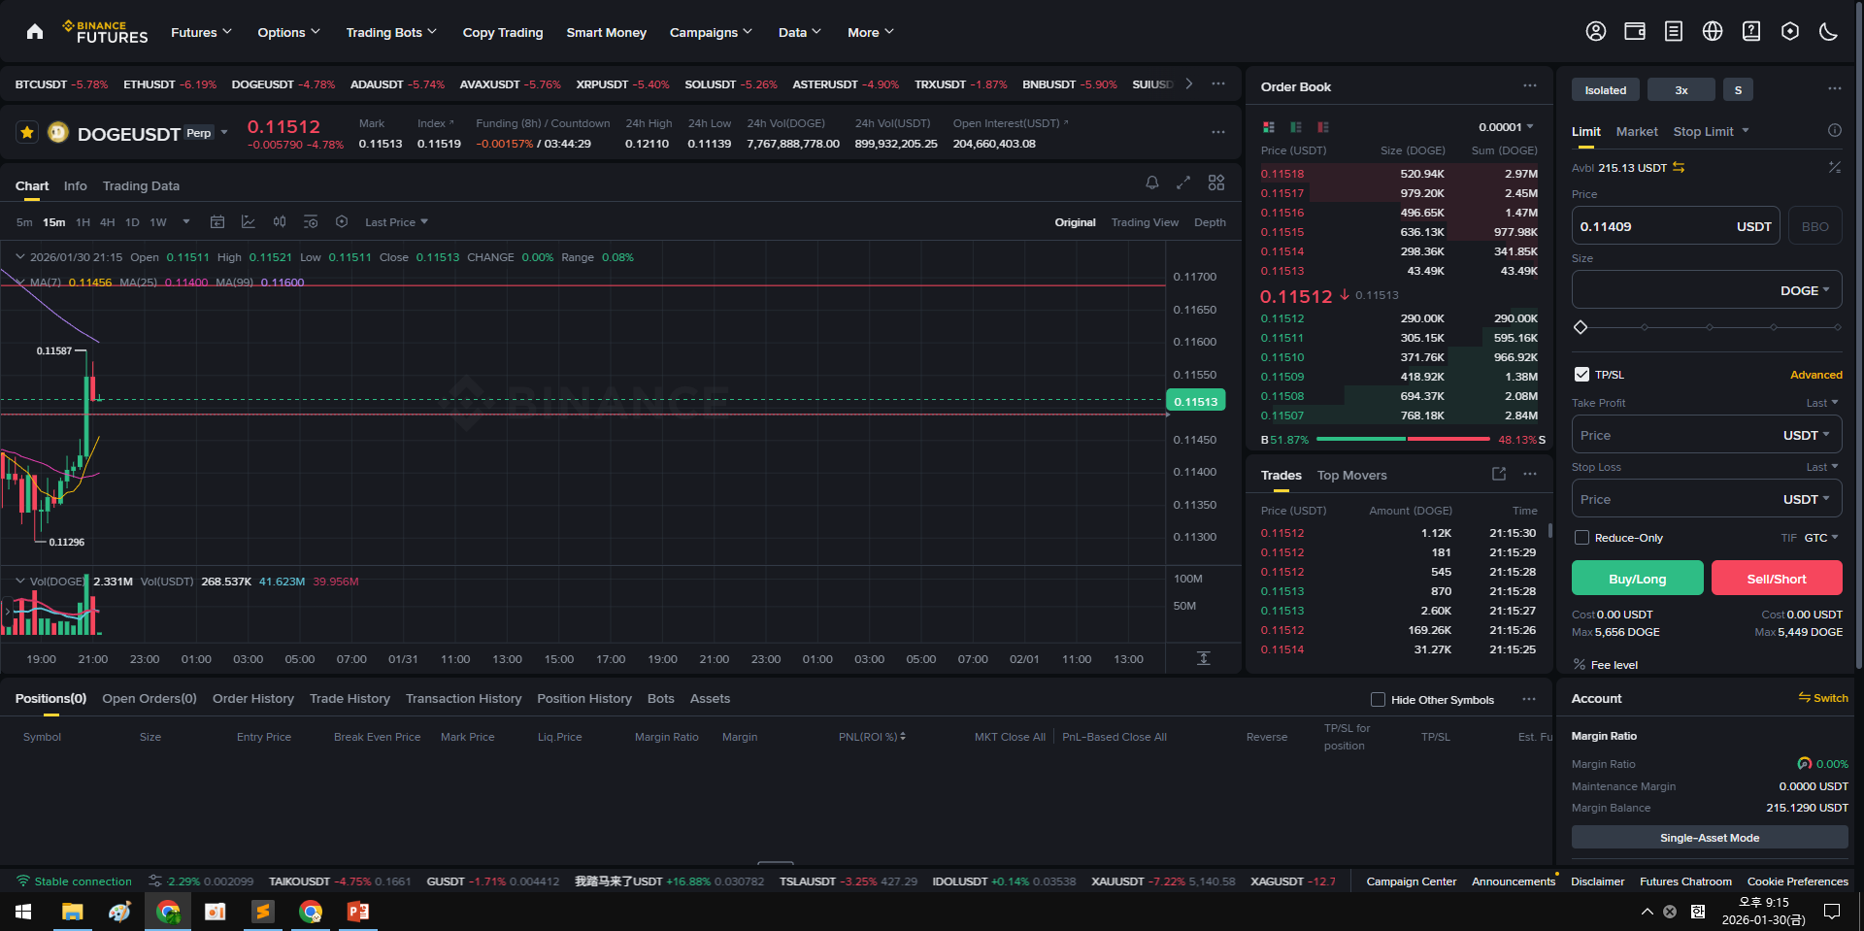Click the BBO button
The height and width of the screenshot is (931, 1864).
(1815, 226)
